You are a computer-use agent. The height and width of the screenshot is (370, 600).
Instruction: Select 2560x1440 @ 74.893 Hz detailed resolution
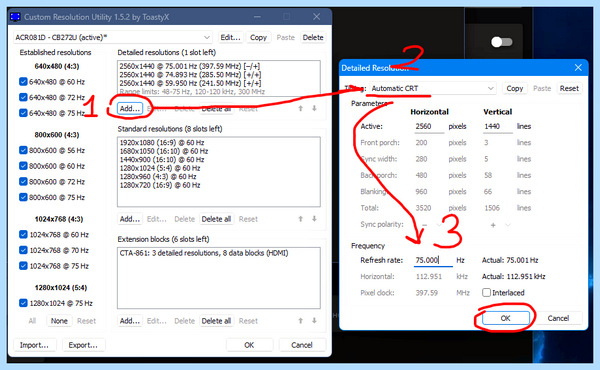tap(190, 75)
